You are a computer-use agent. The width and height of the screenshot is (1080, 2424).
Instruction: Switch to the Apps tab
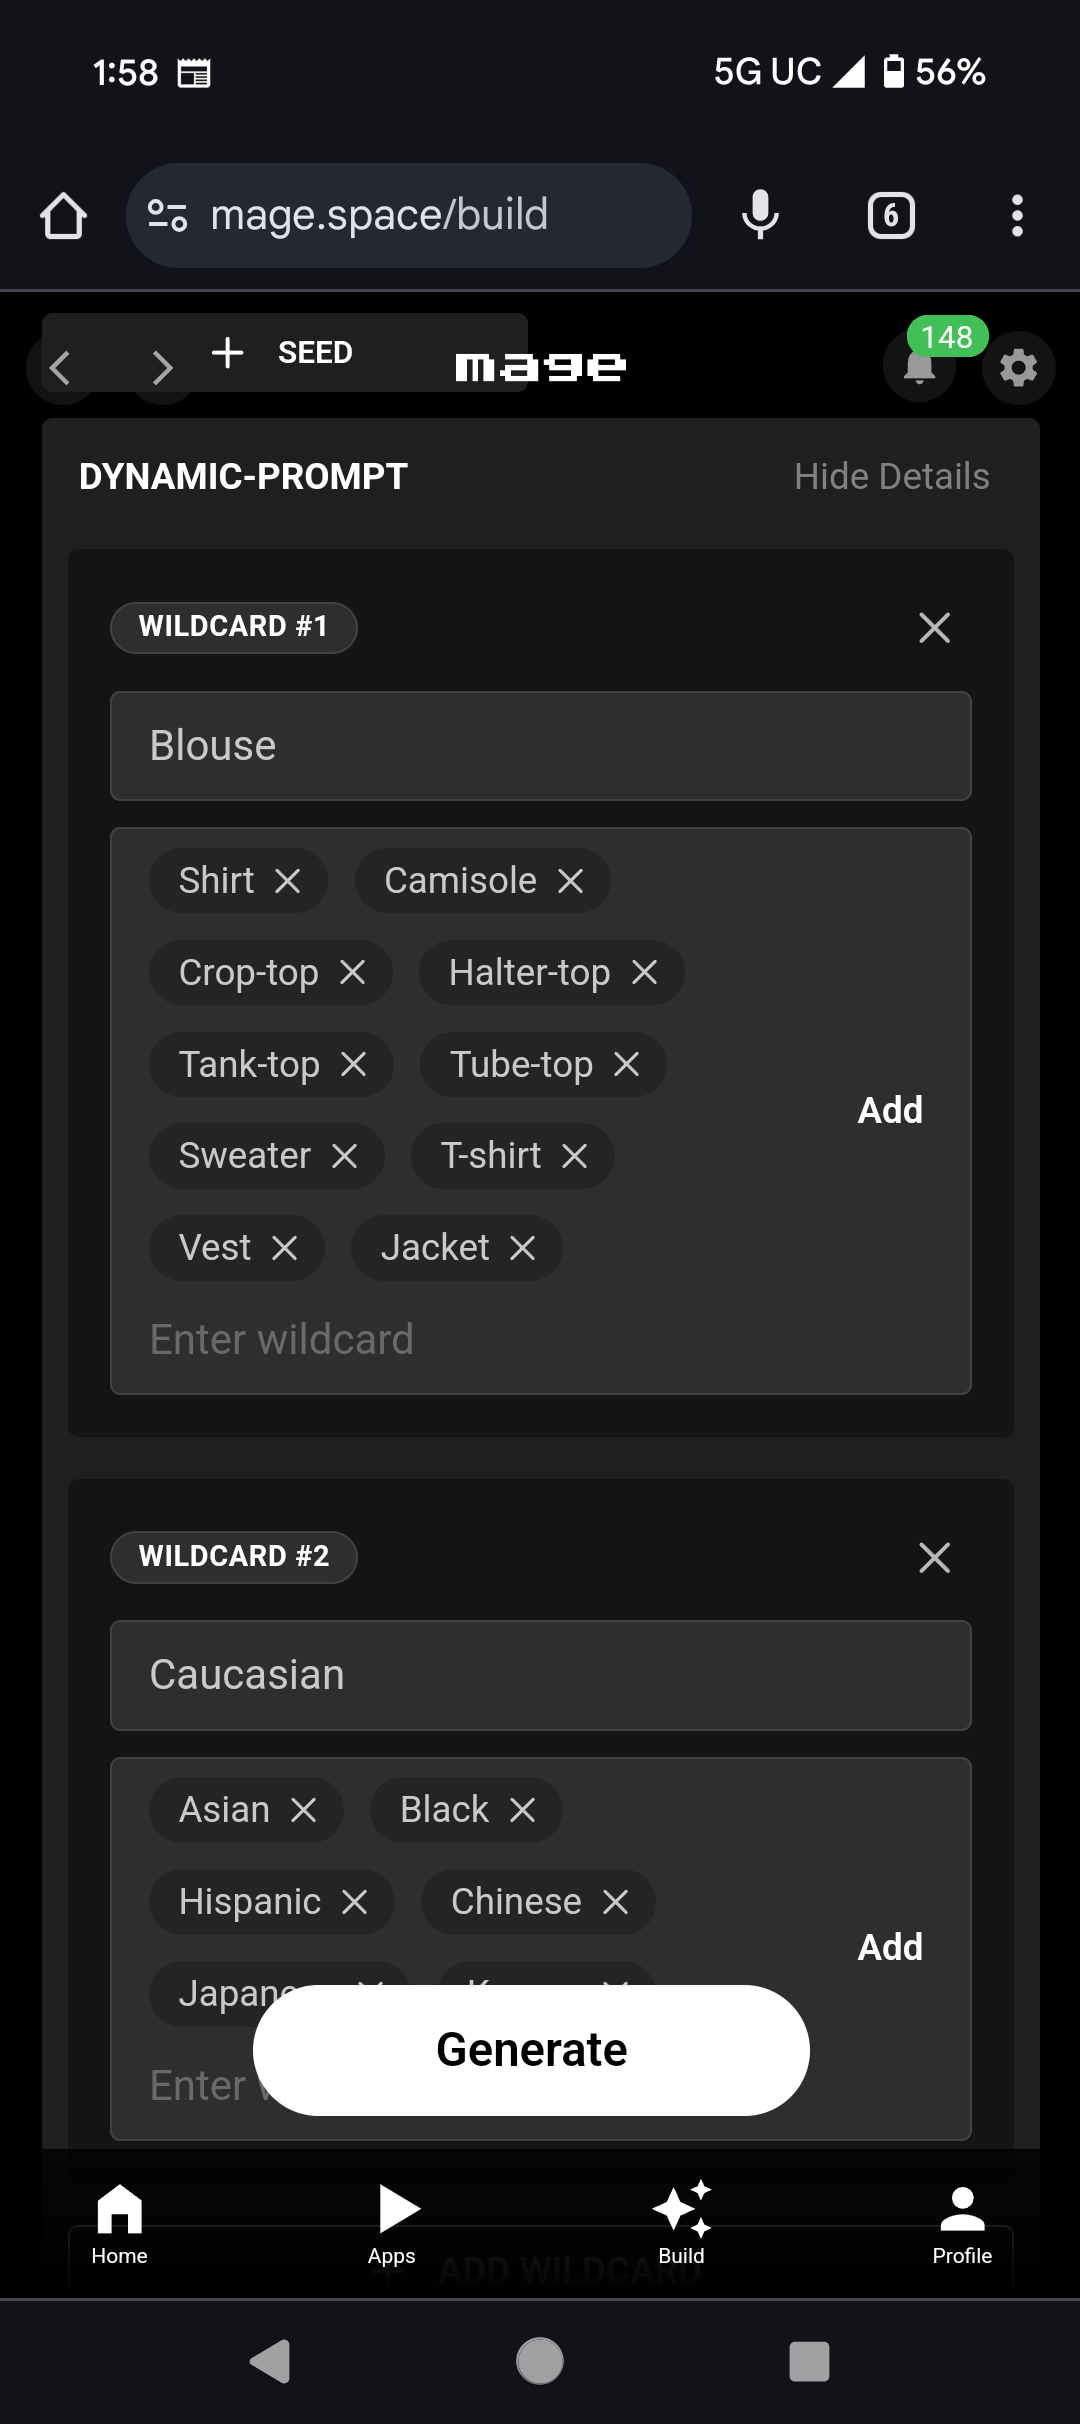pyautogui.click(x=392, y=2224)
